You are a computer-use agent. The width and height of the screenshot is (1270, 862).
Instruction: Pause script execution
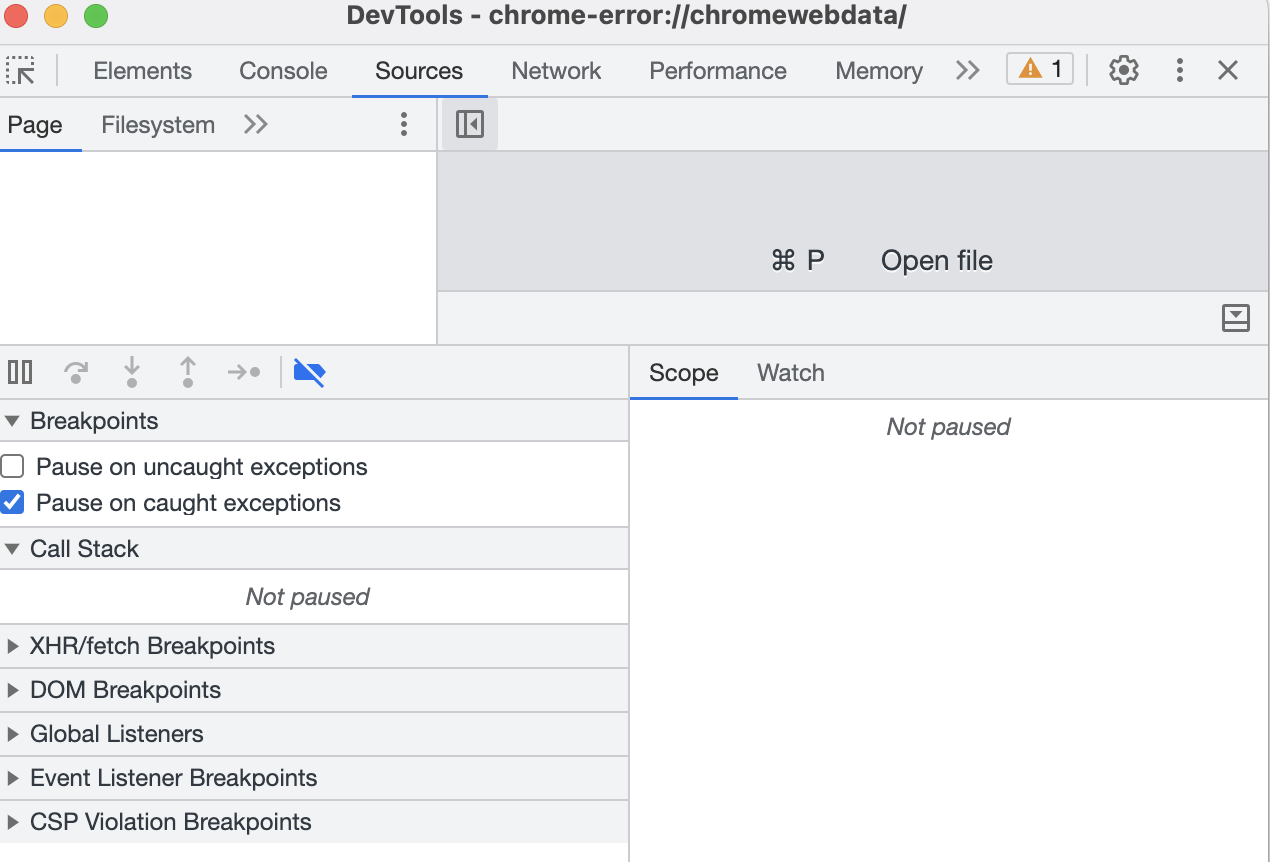(x=20, y=372)
